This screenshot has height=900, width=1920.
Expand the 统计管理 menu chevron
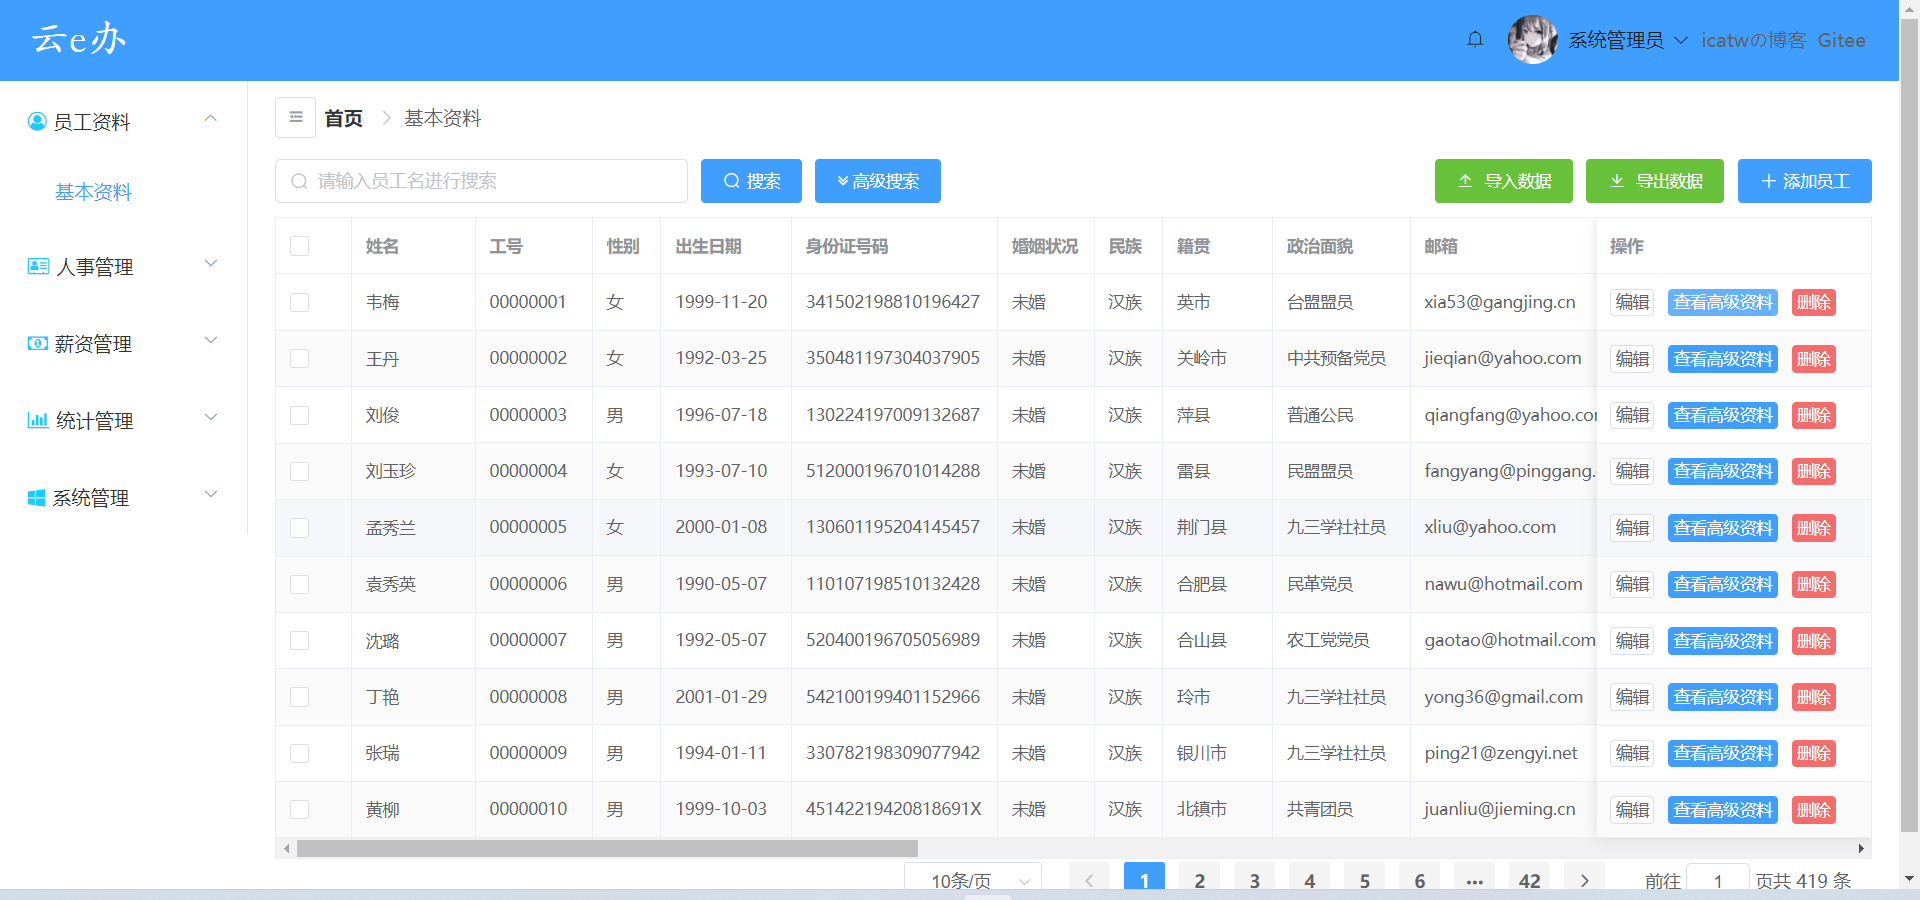coord(211,417)
